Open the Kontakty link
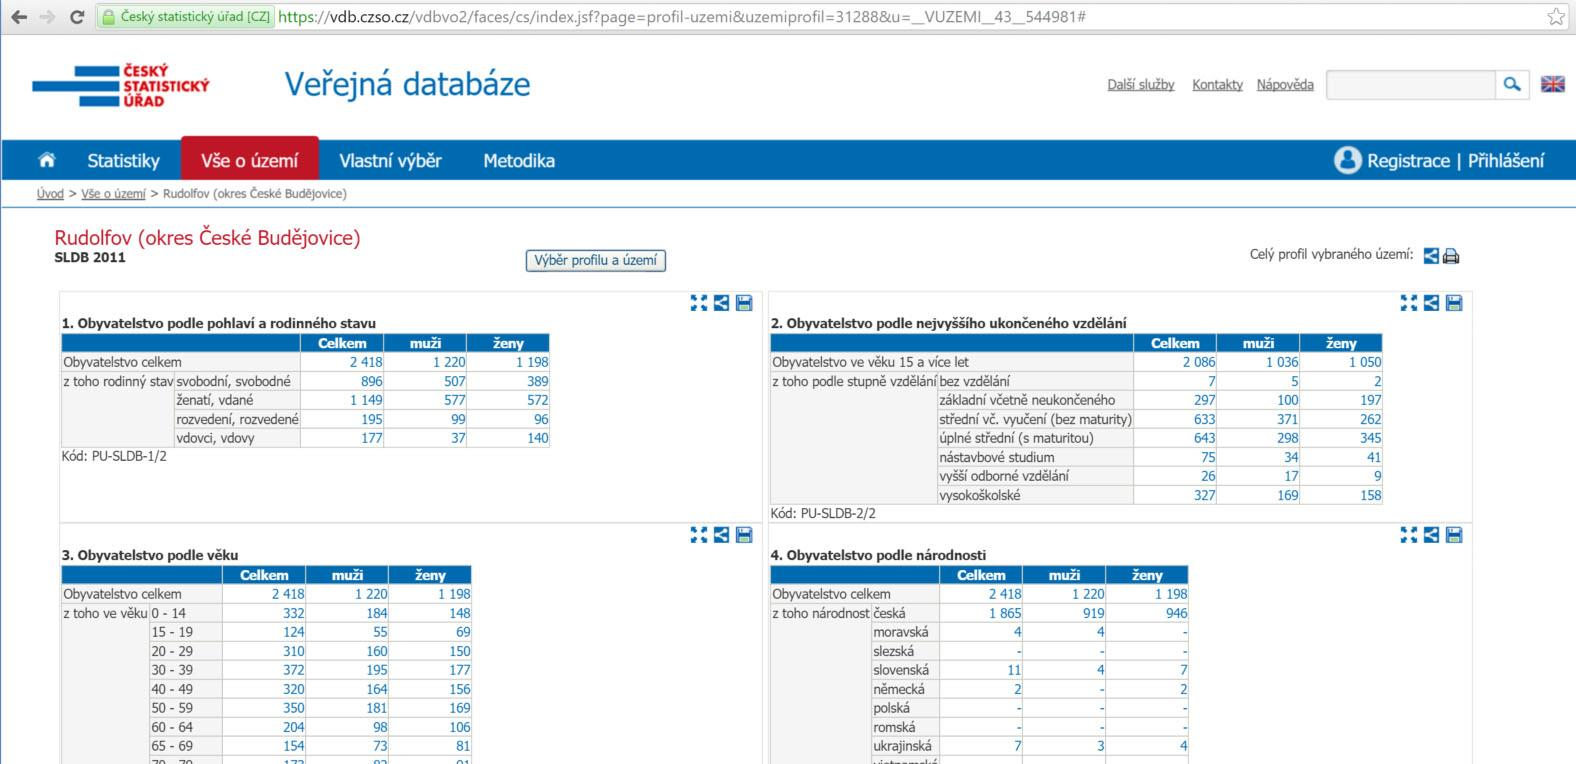The height and width of the screenshot is (764, 1576). [1217, 85]
